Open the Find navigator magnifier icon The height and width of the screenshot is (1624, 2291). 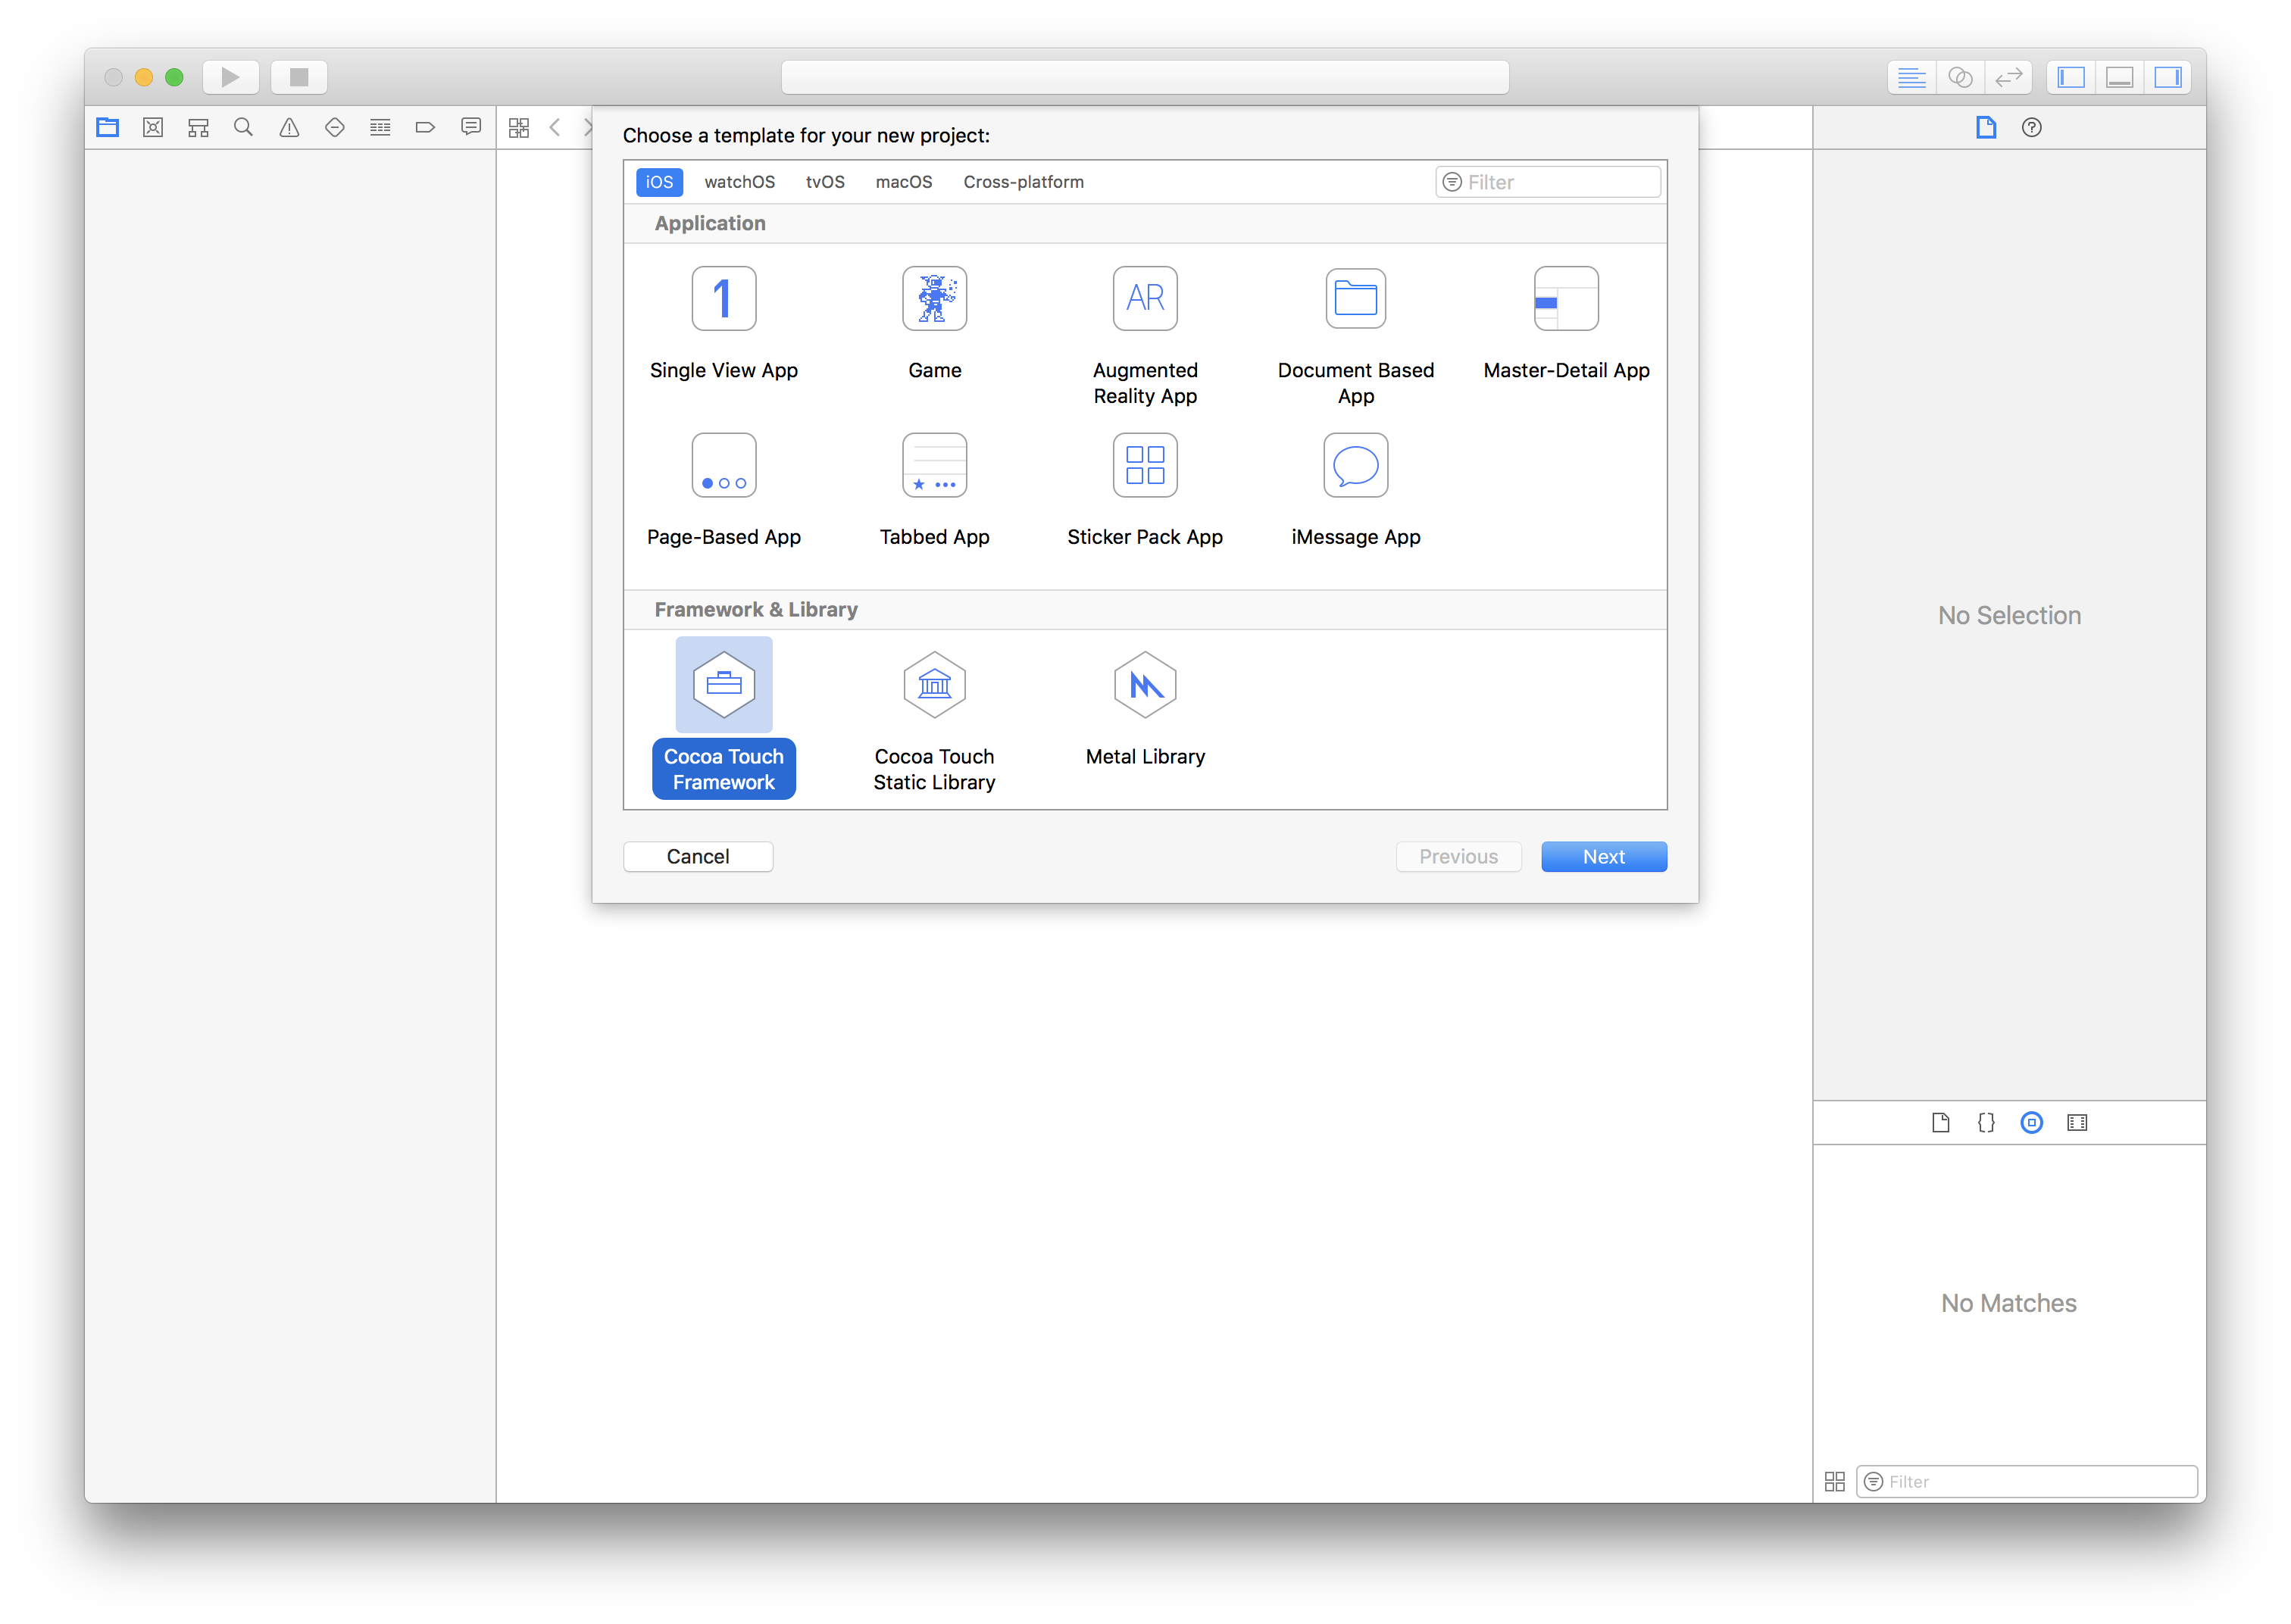pyautogui.click(x=243, y=128)
